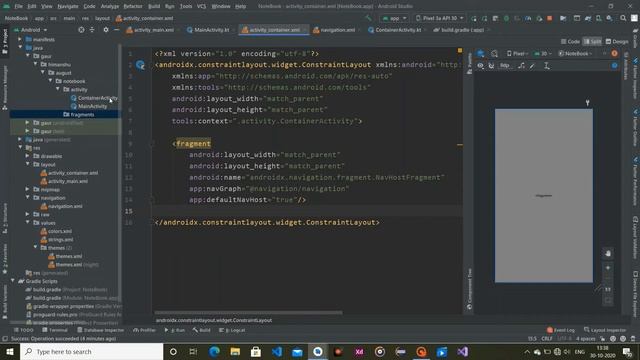
Task: Switch the editor to Design view
Action: pyautogui.click(x=617, y=42)
